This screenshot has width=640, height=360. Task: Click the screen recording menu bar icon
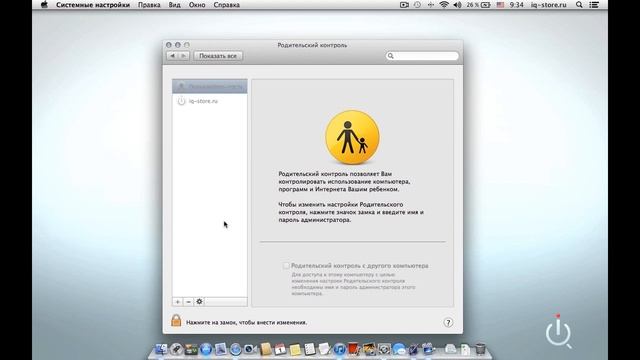click(x=404, y=5)
